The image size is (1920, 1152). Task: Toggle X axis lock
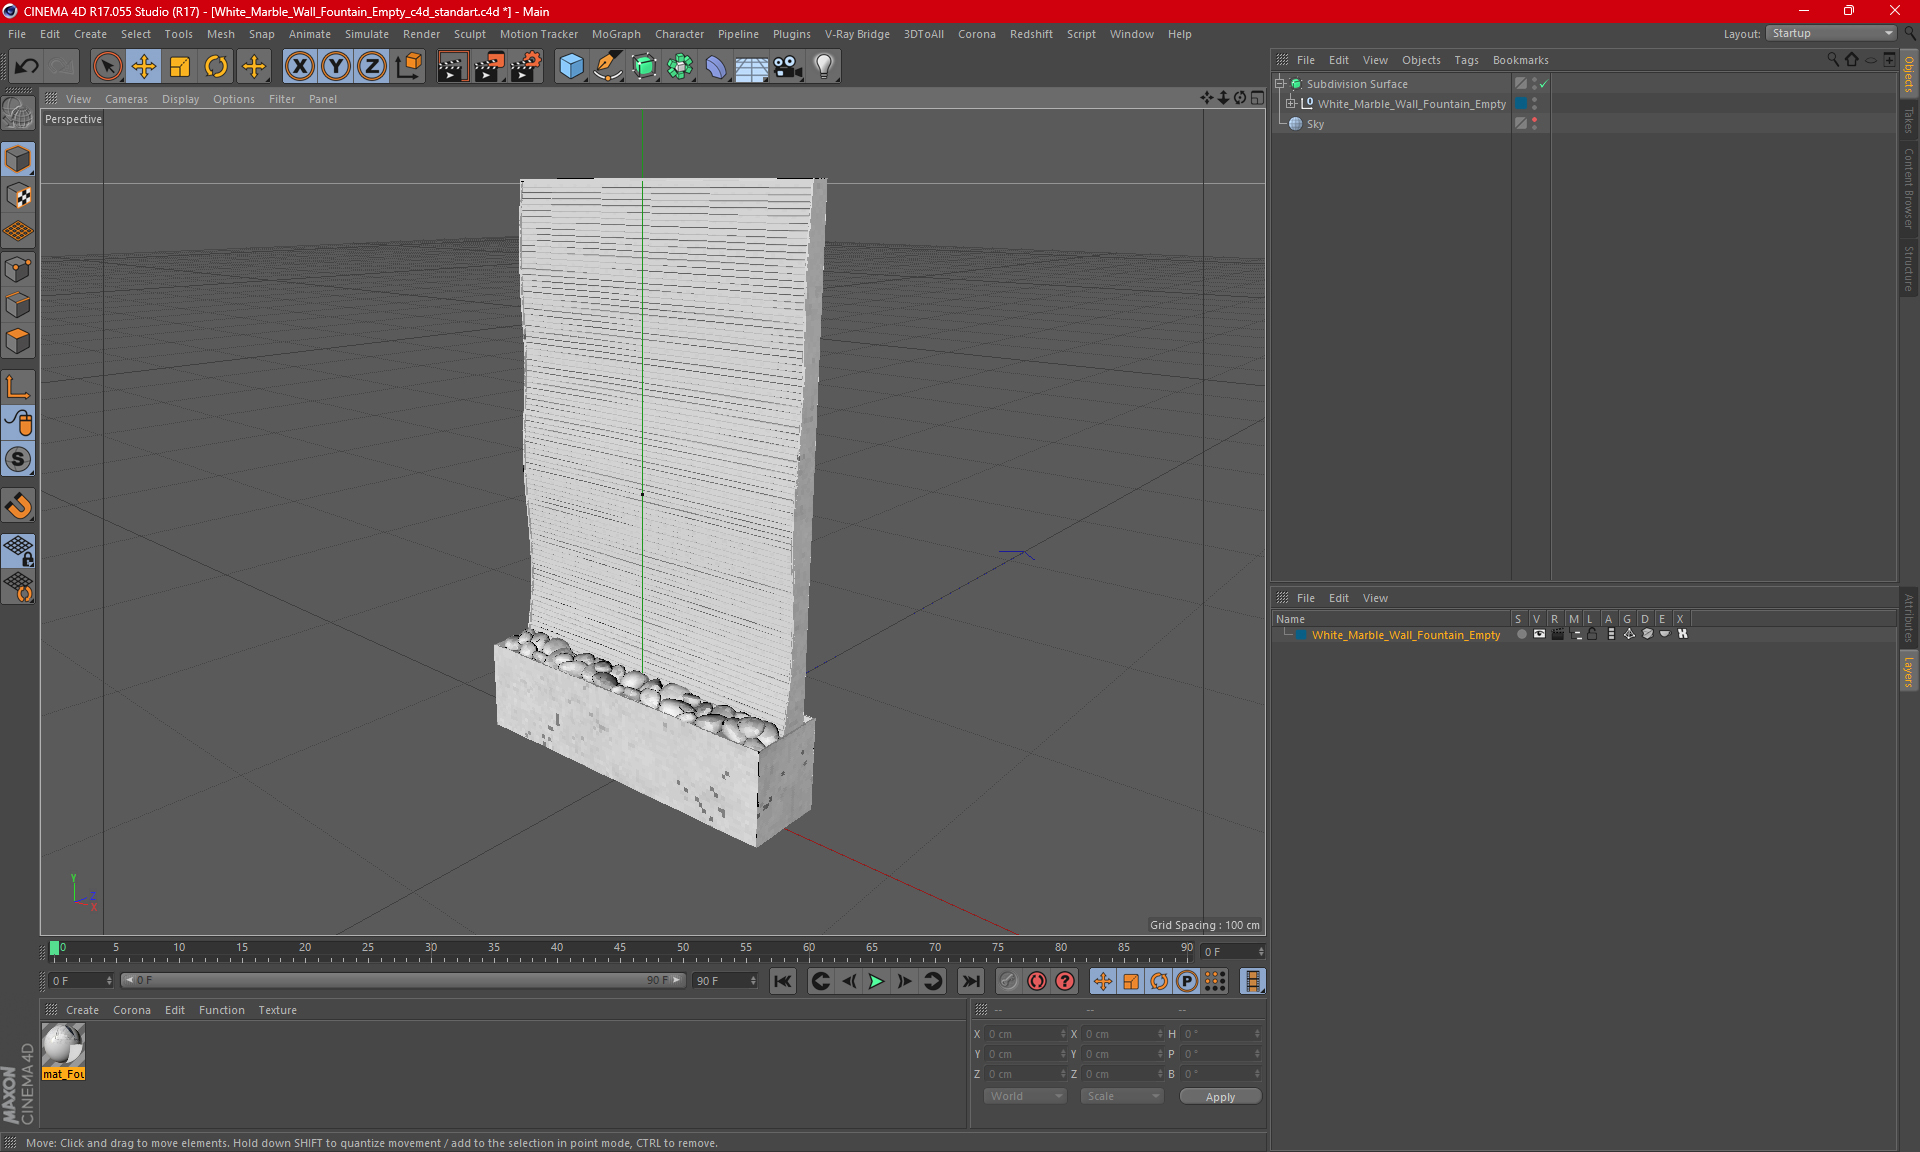pyautogui.click(x=299, y=67)
